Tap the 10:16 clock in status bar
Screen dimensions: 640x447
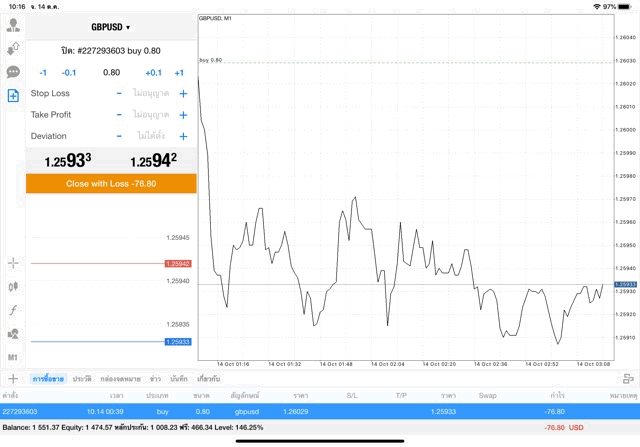(x=17, y=7)
